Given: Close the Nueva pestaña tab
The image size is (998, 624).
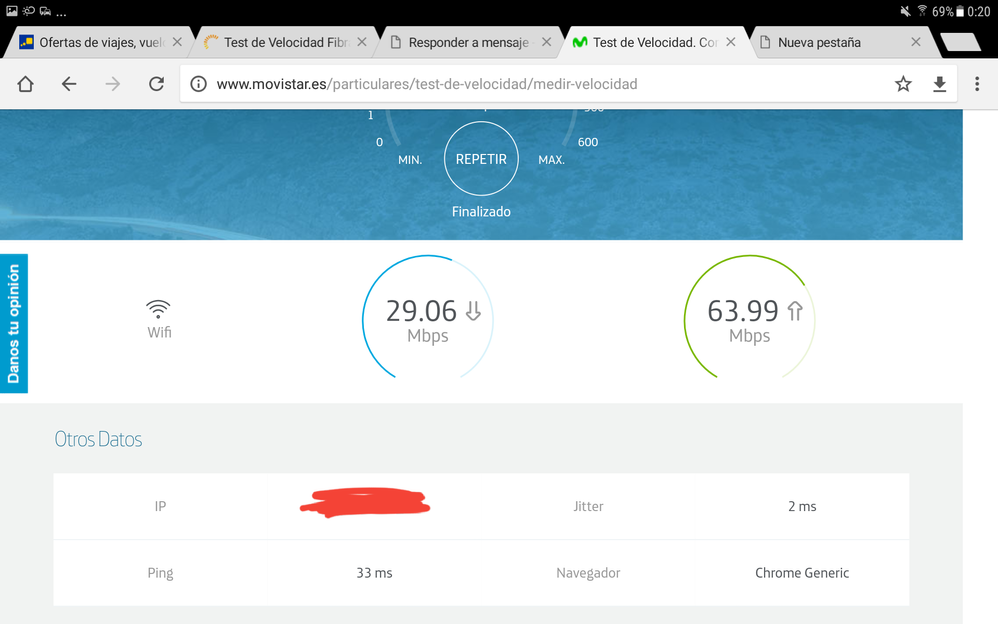Looking at the screenshot, I should [915, 42].
